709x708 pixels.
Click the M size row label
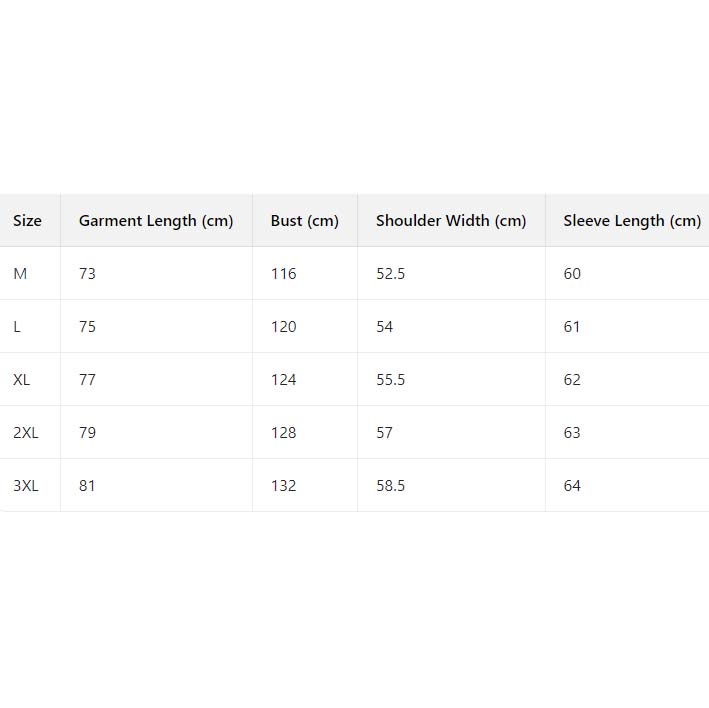click(x=20, y=274)
